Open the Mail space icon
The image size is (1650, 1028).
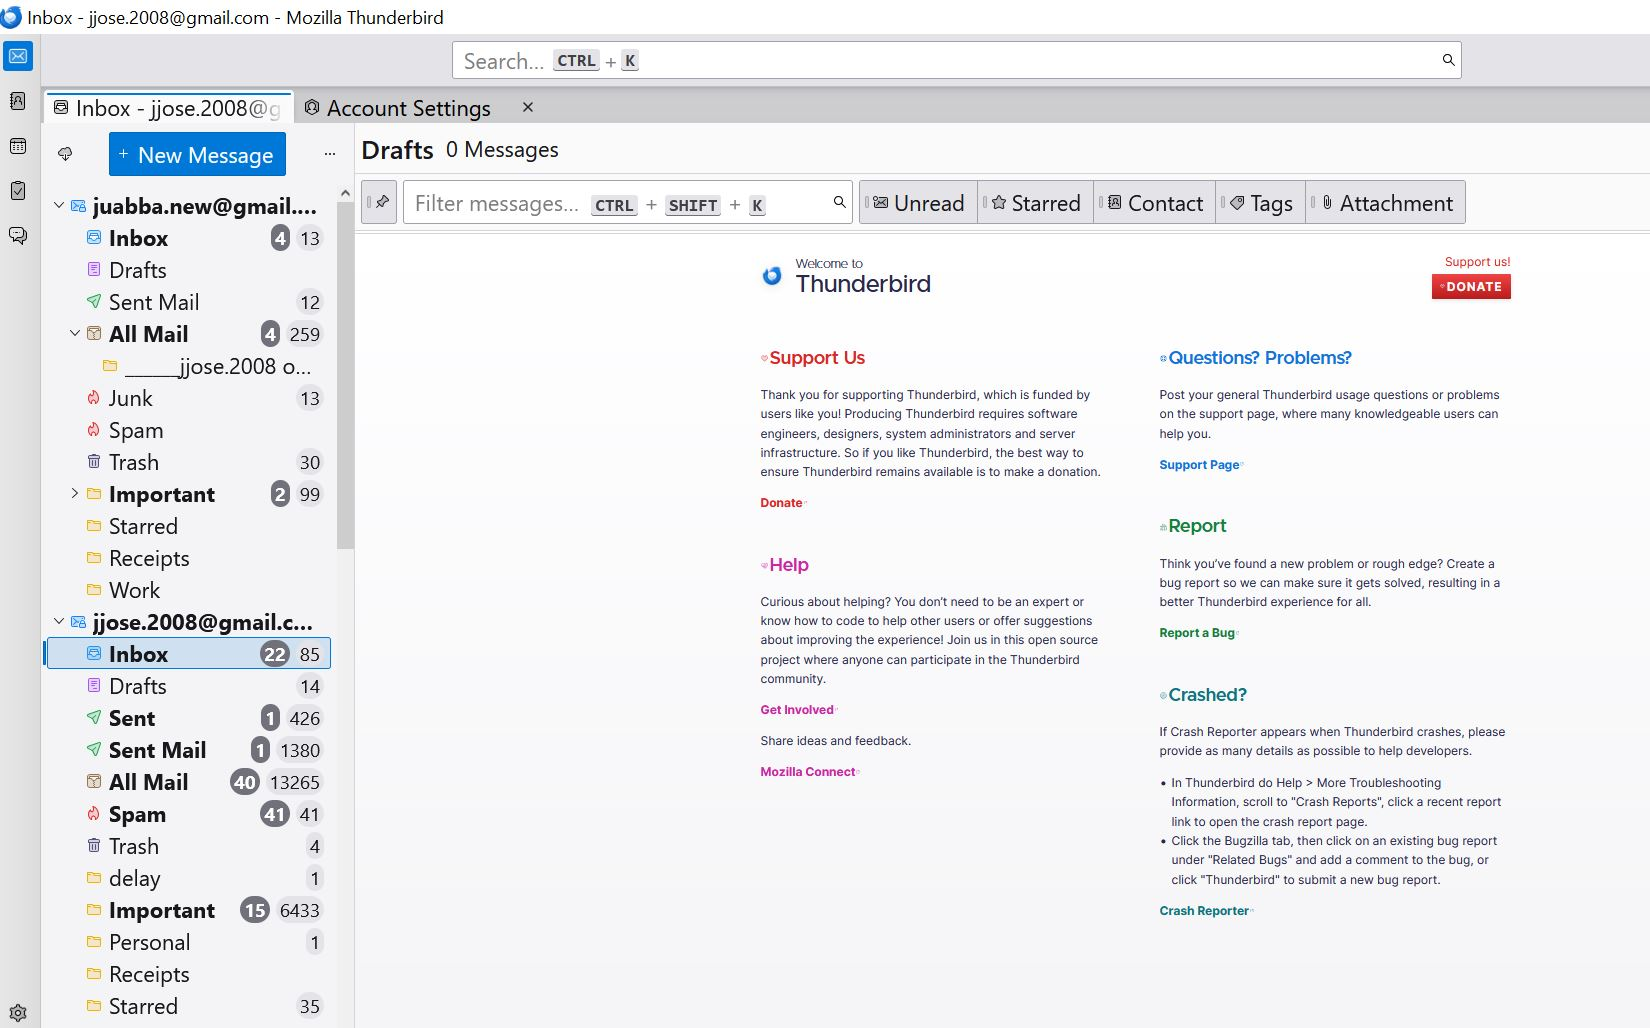[x=18, y=56]
